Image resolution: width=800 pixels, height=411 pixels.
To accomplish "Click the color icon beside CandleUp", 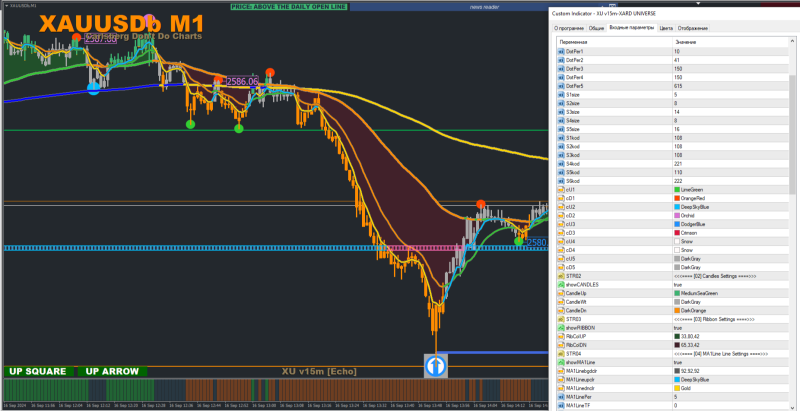I will click(x=562, y=293).
